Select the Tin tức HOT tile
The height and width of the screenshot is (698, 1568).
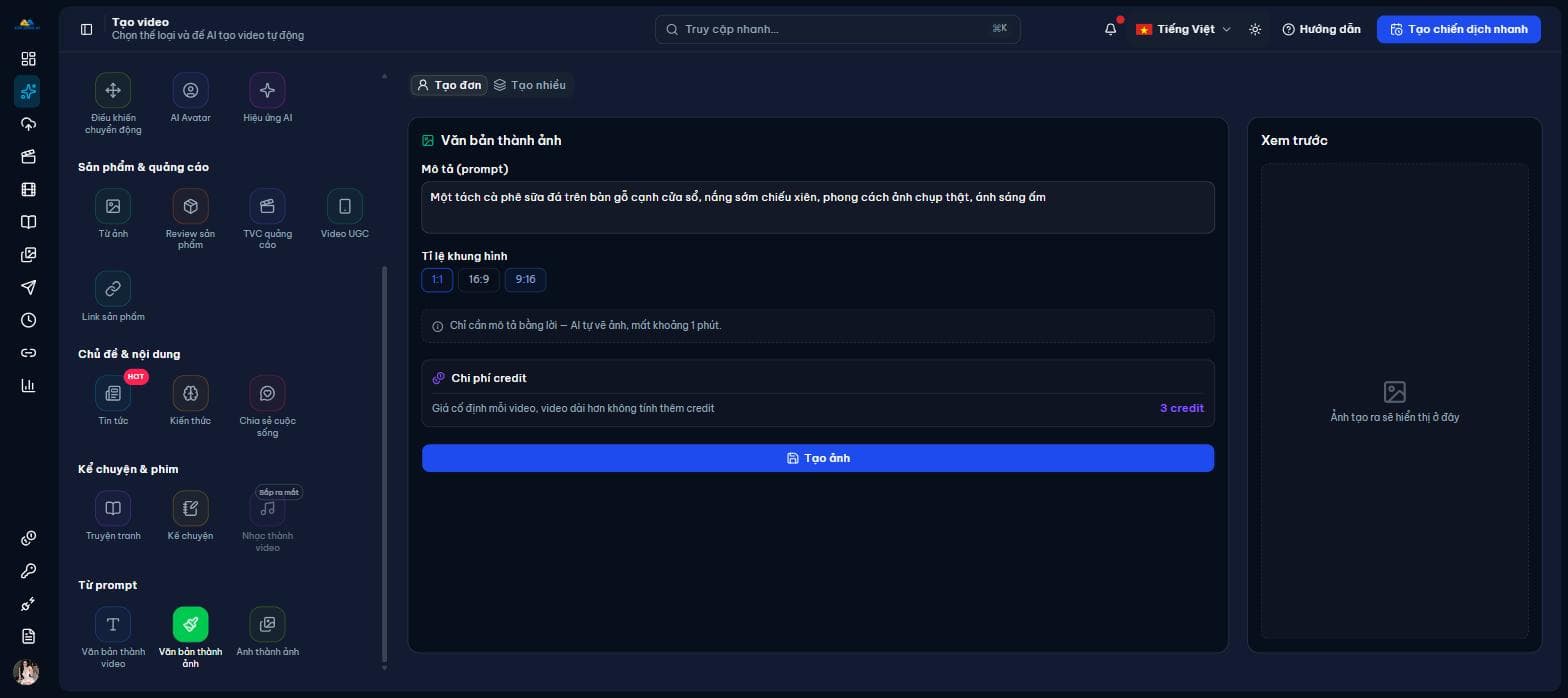point(113,401)
